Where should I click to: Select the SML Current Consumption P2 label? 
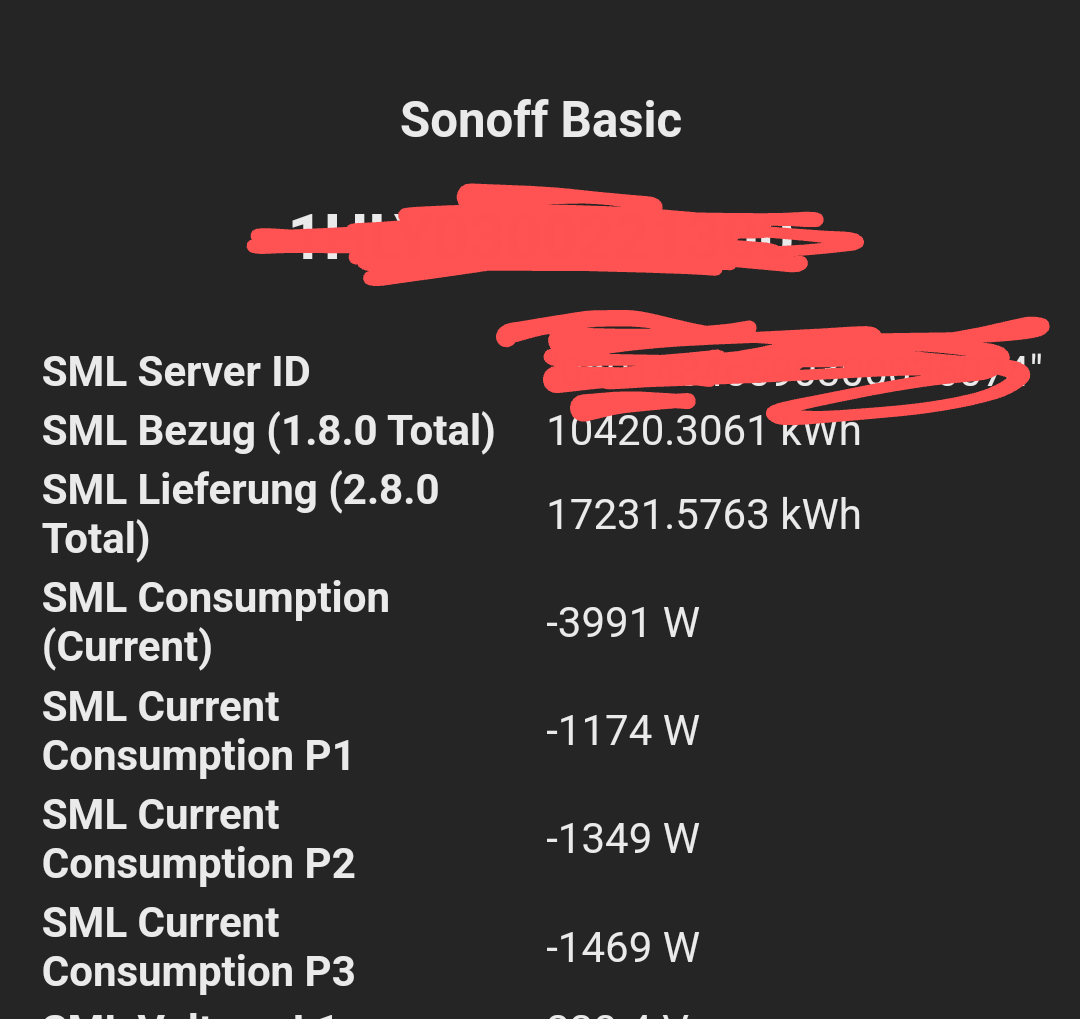(198, 839)
